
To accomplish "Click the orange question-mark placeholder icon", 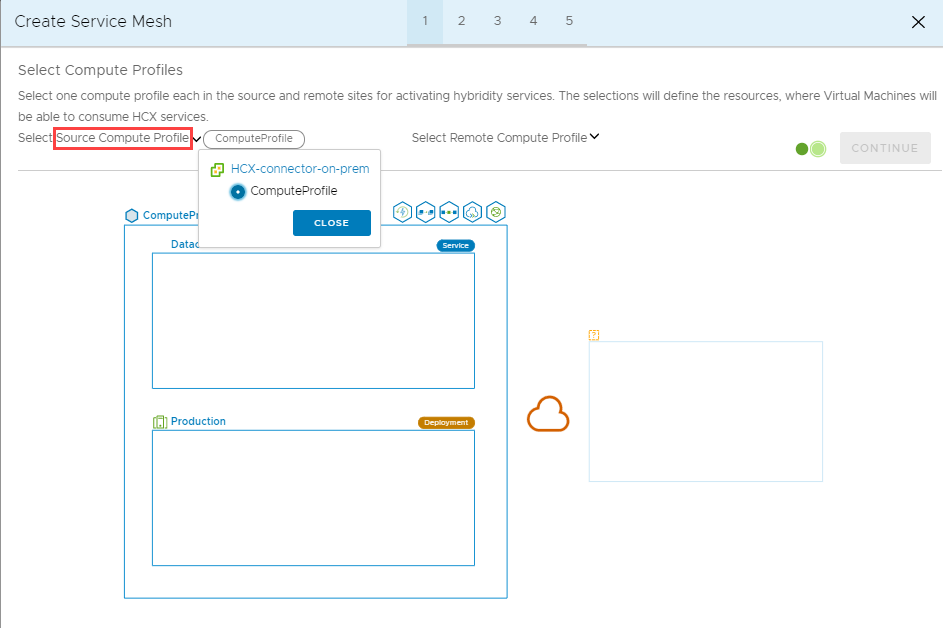I will point(594,335).
